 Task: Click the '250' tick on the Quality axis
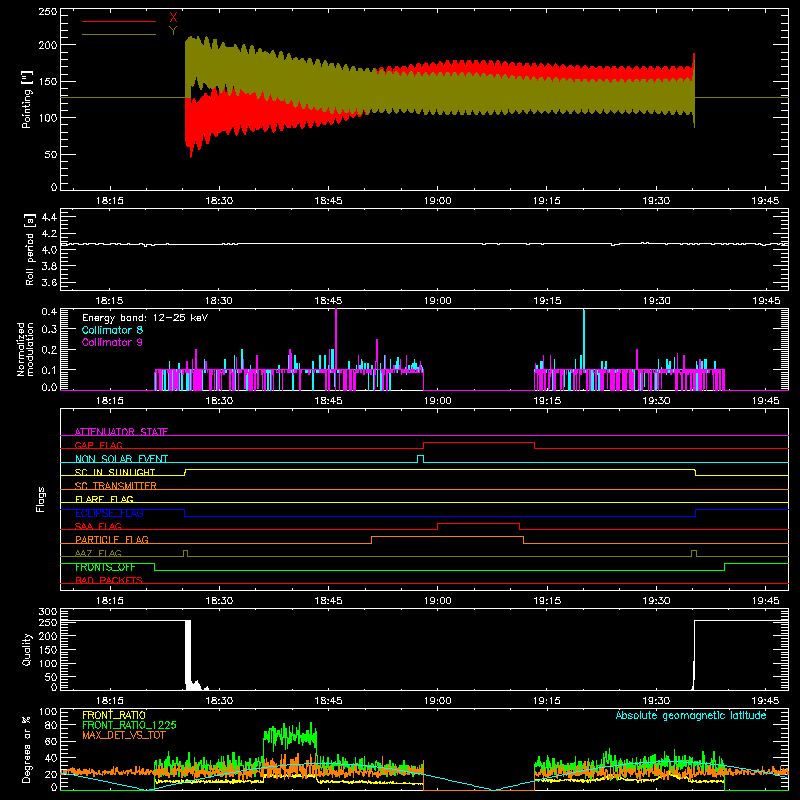tap(48, 622)
